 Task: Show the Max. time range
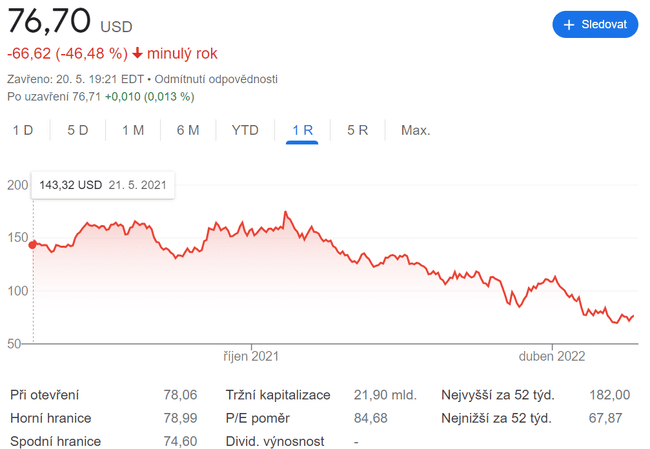tap(415, 130)
